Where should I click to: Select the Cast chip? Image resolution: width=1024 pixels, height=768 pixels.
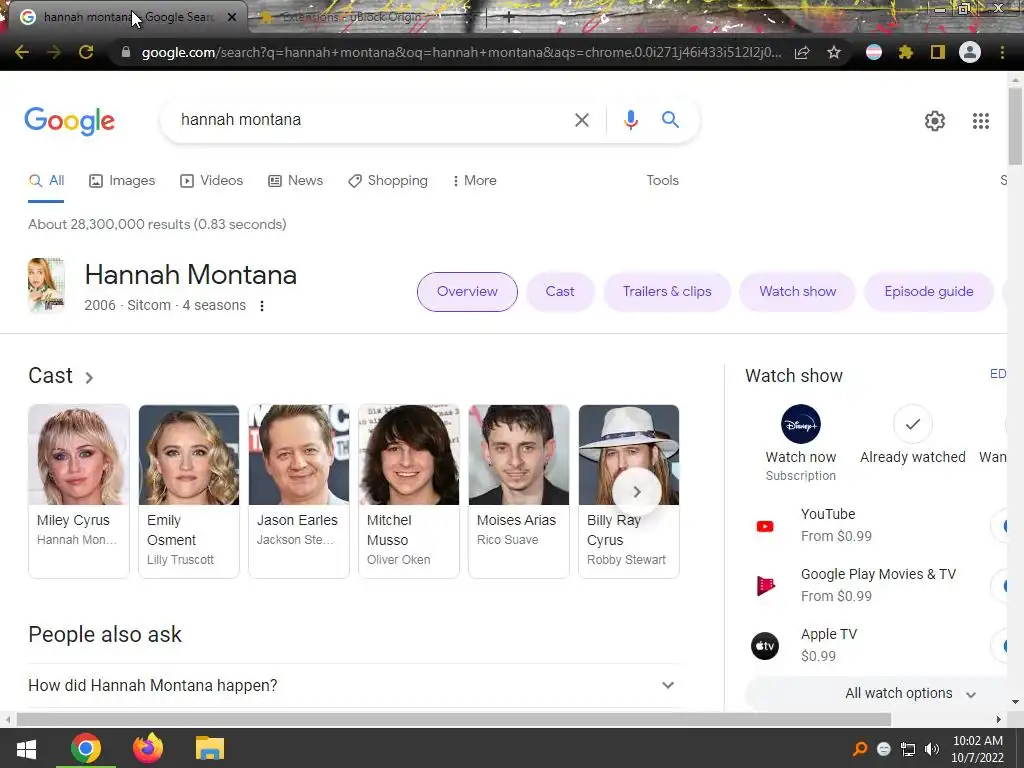tap(560, 291)
